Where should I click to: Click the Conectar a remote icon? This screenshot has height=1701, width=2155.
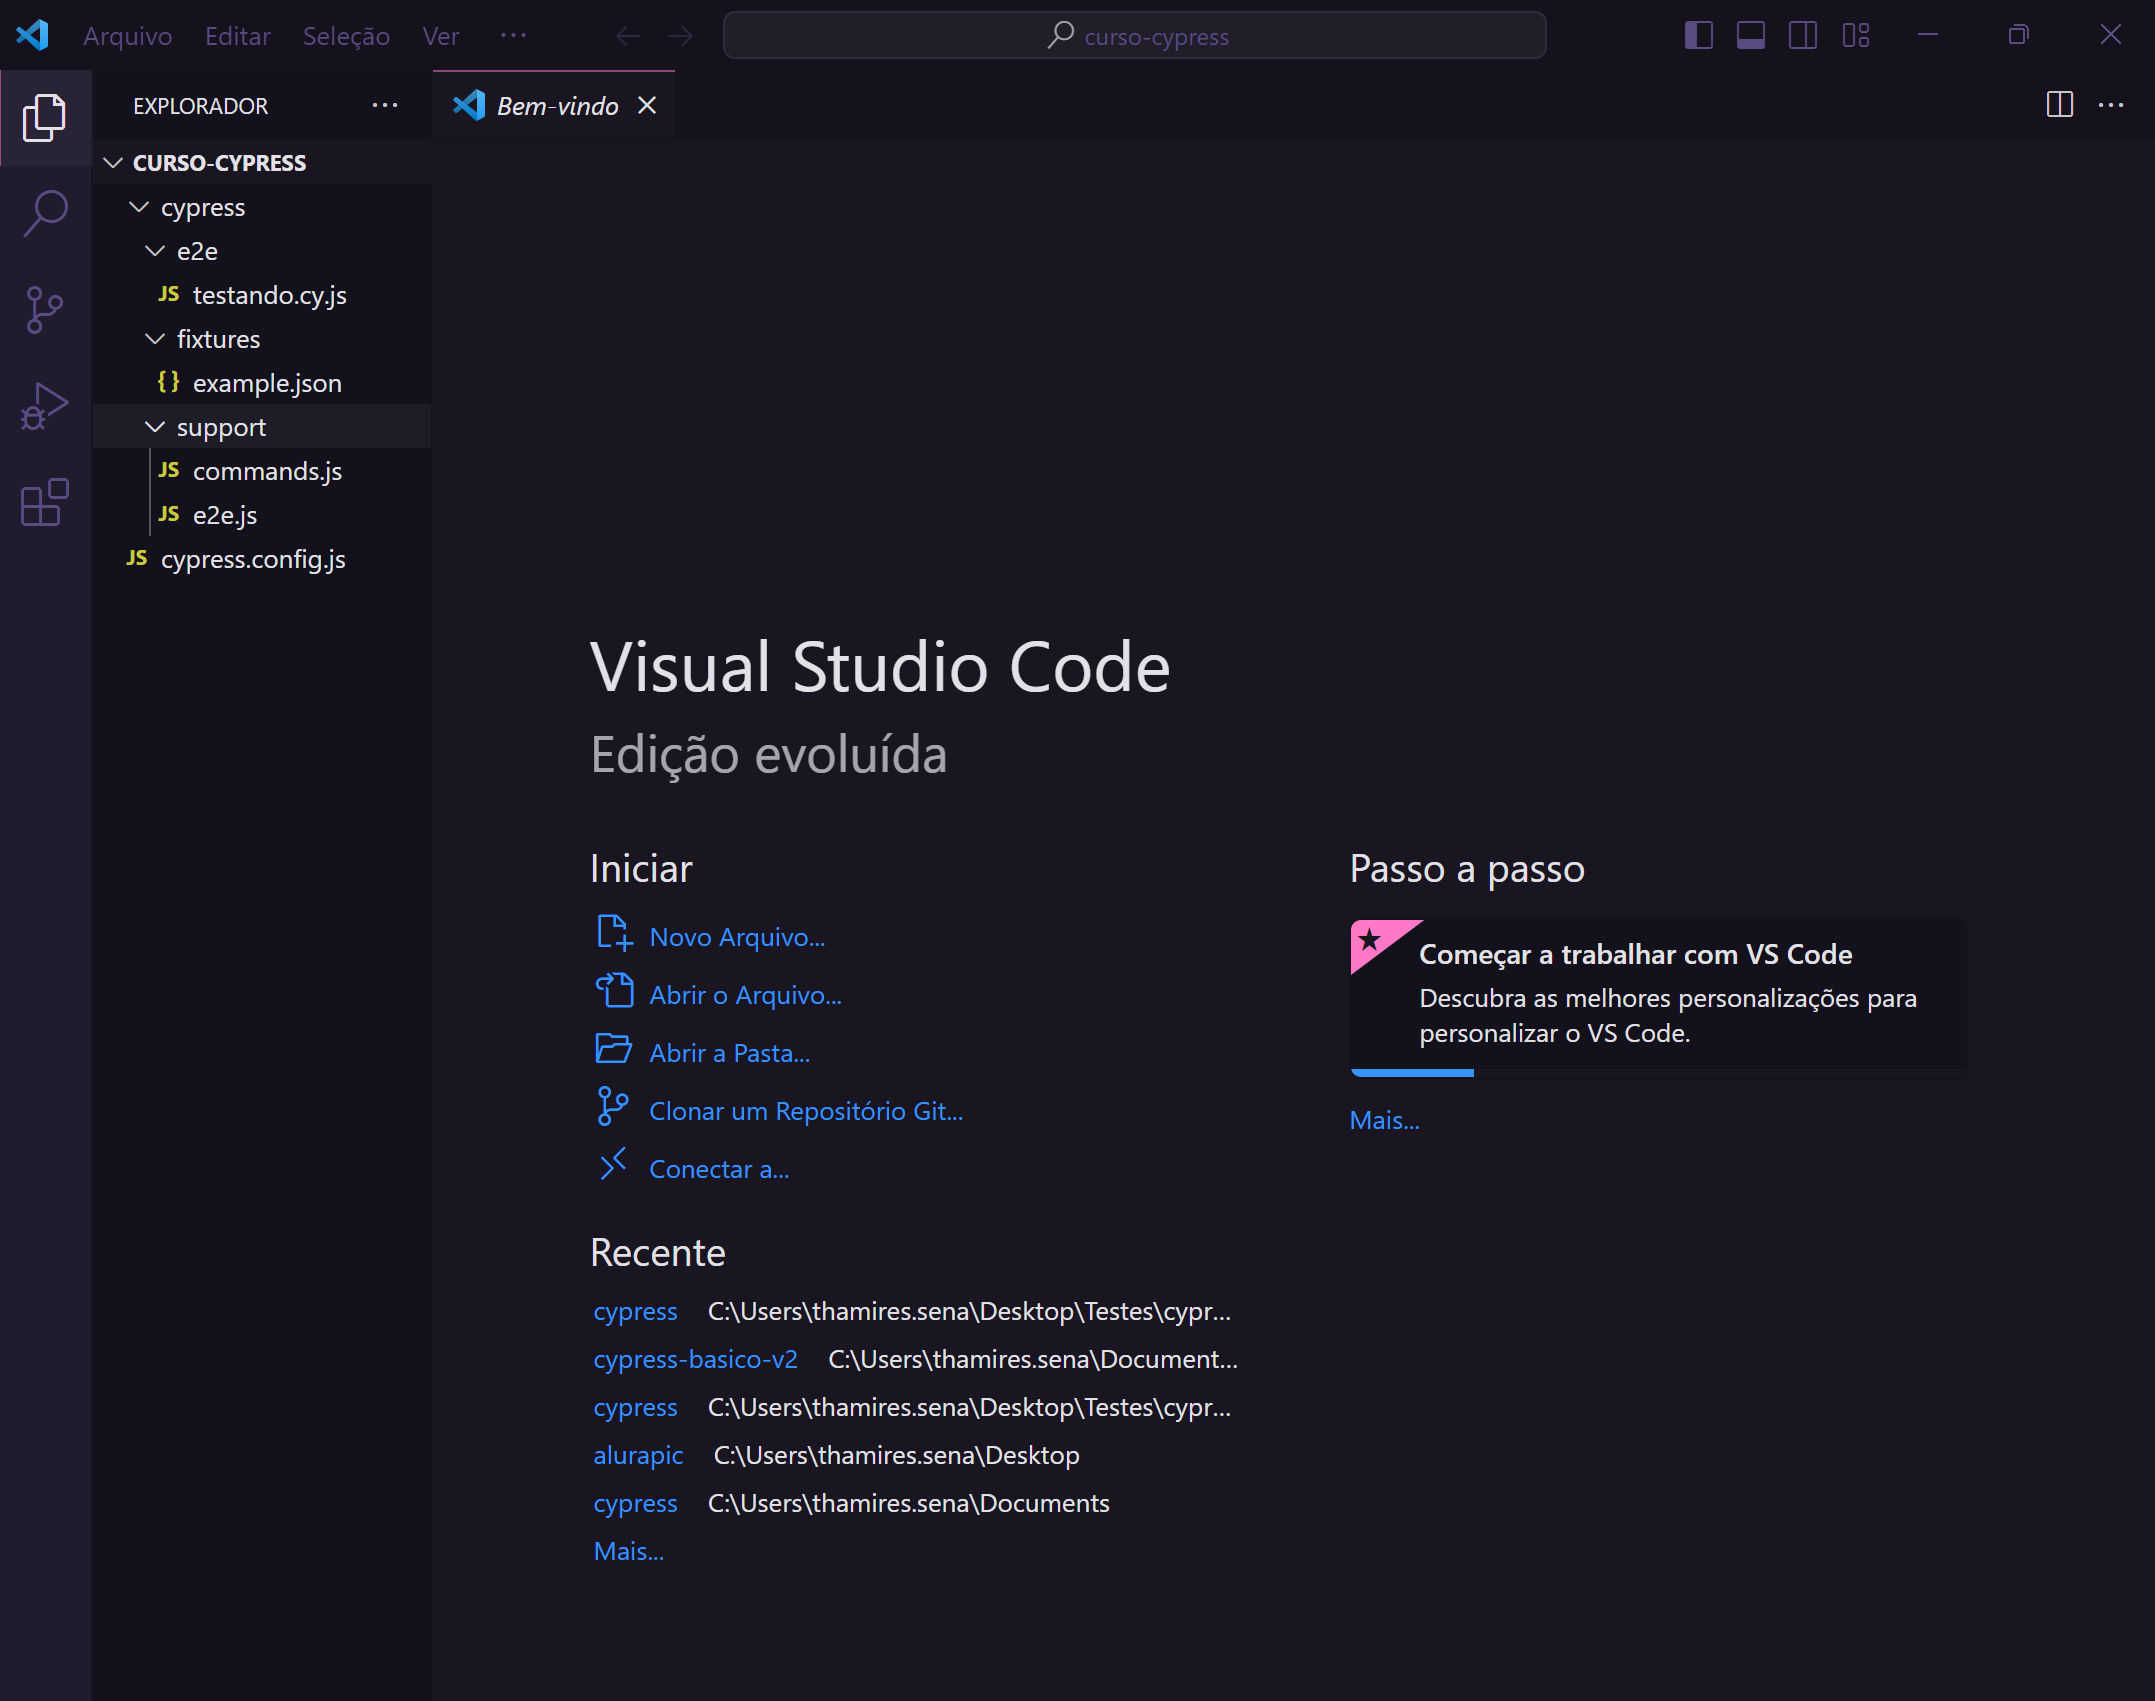(x=613, y=1164)
